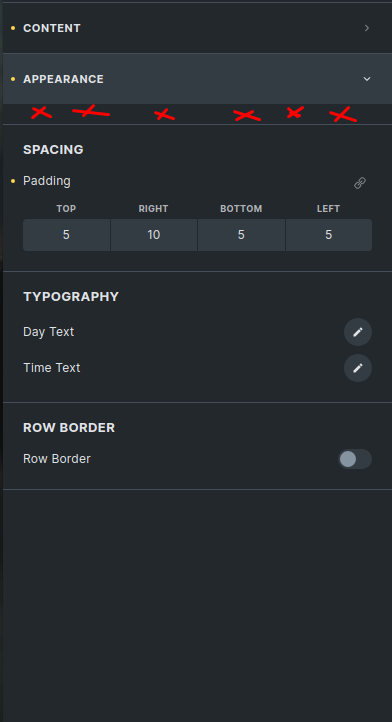Click yellow dot next to CONTENT
392x722 pixels.
tap(13, 29)
